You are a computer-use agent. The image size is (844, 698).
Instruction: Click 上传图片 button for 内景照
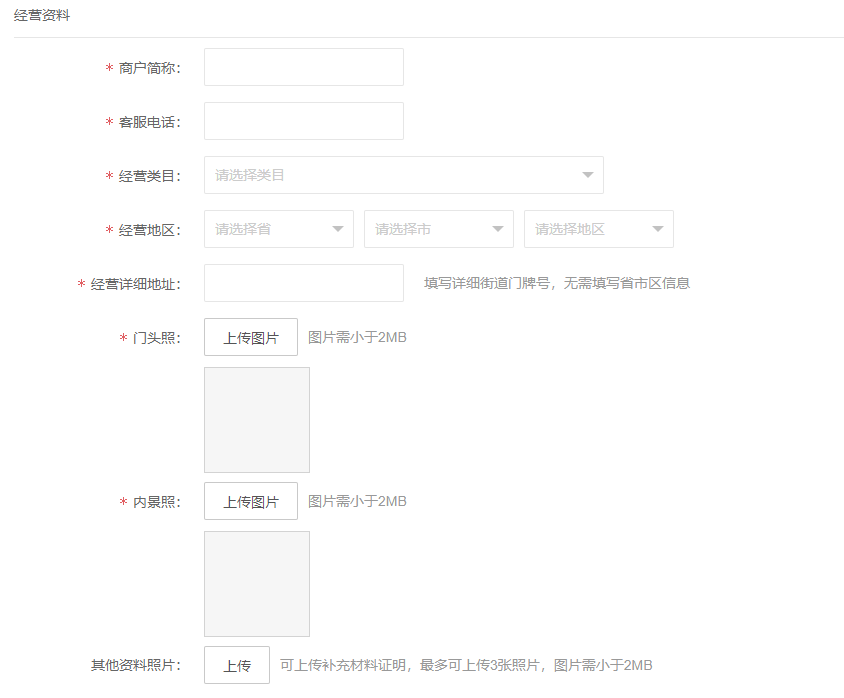(251, 501)
